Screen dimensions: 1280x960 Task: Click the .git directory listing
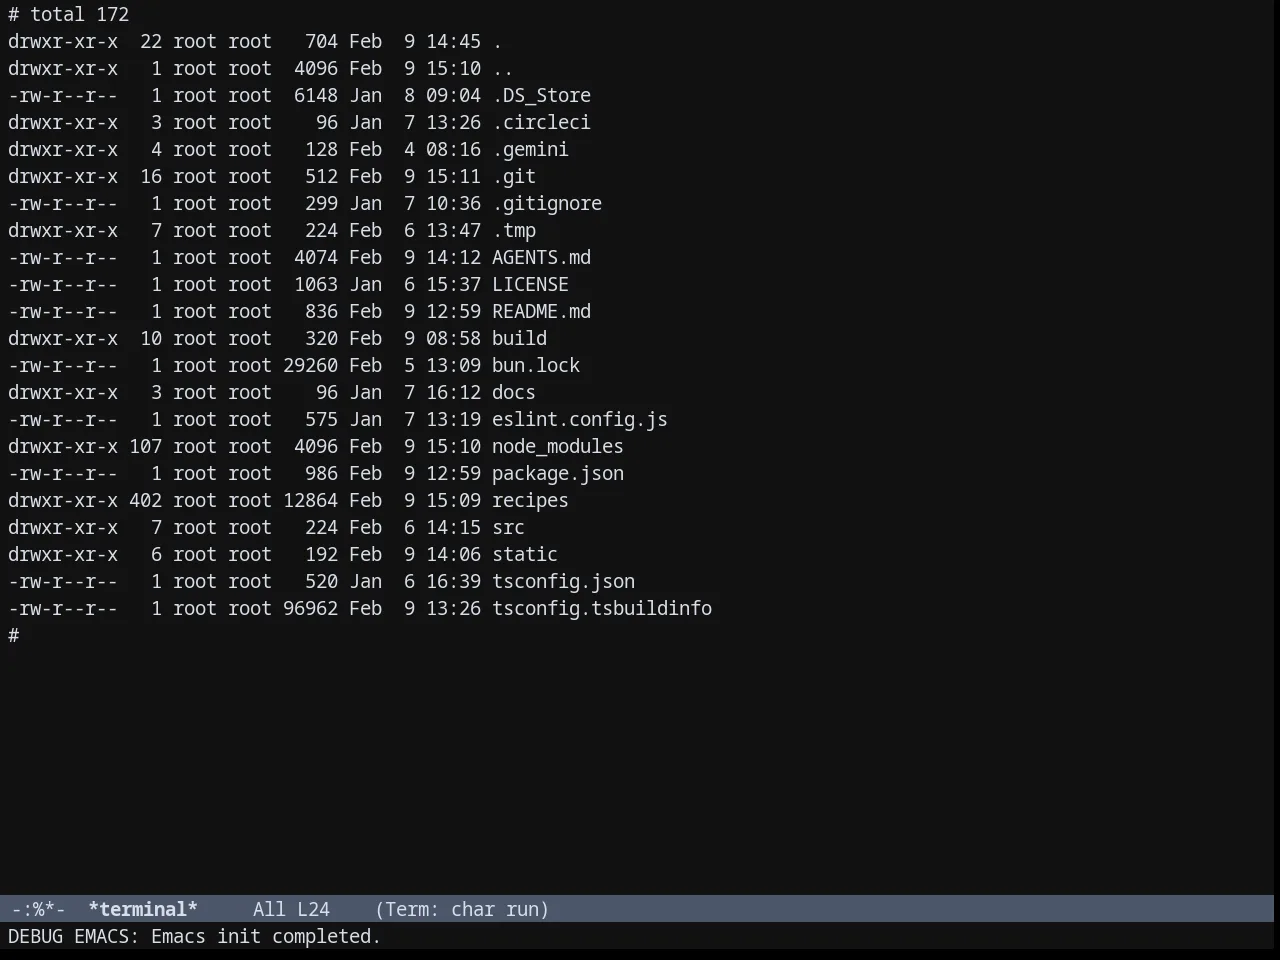(514, 176)
